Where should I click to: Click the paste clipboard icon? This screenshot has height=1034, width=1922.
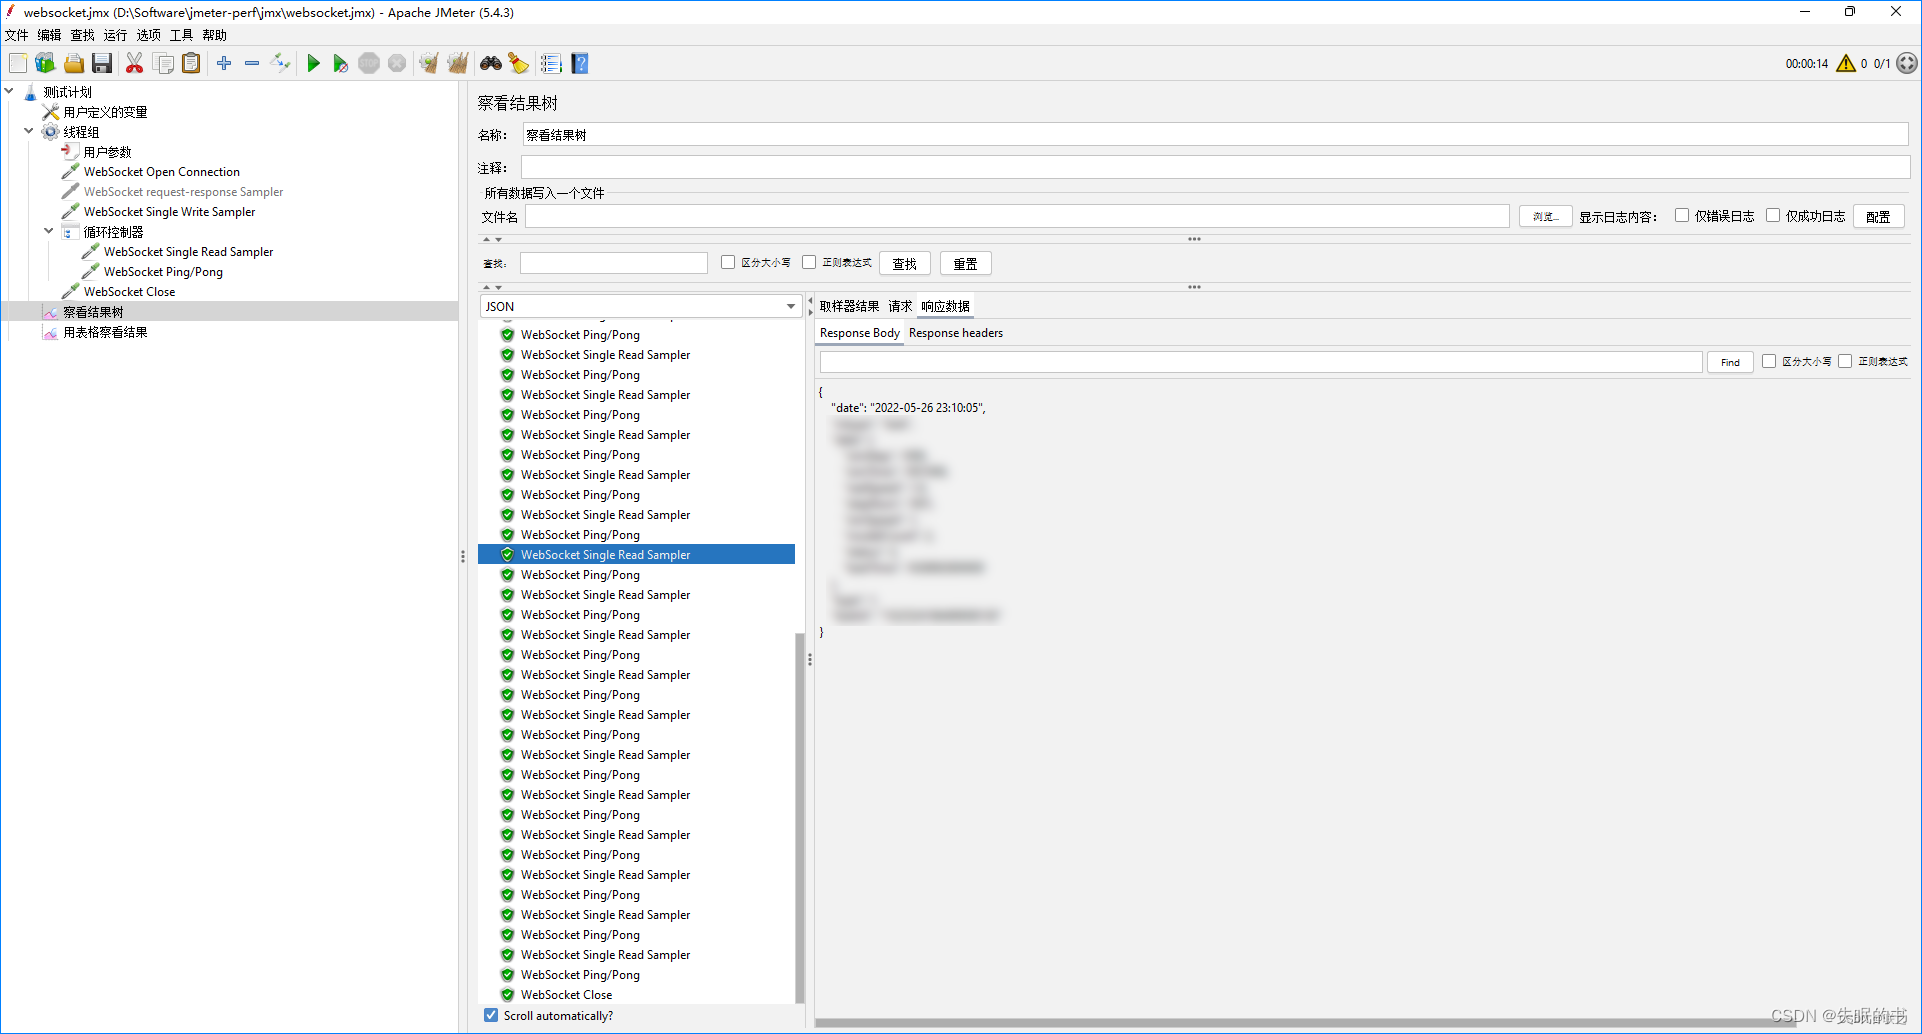[191, 64]
